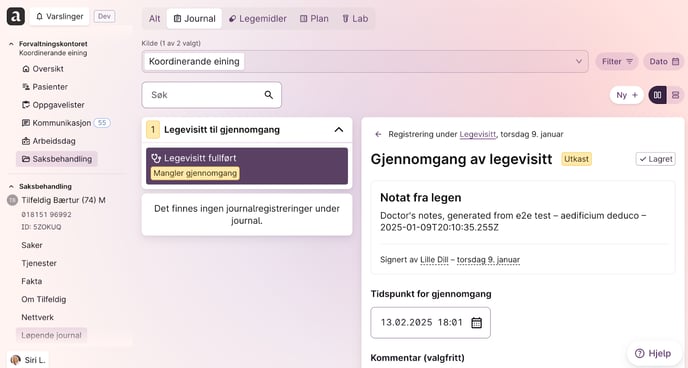The image size is (688, 368).
Task: Click the app logo icon
Action: tap(16, 17)
